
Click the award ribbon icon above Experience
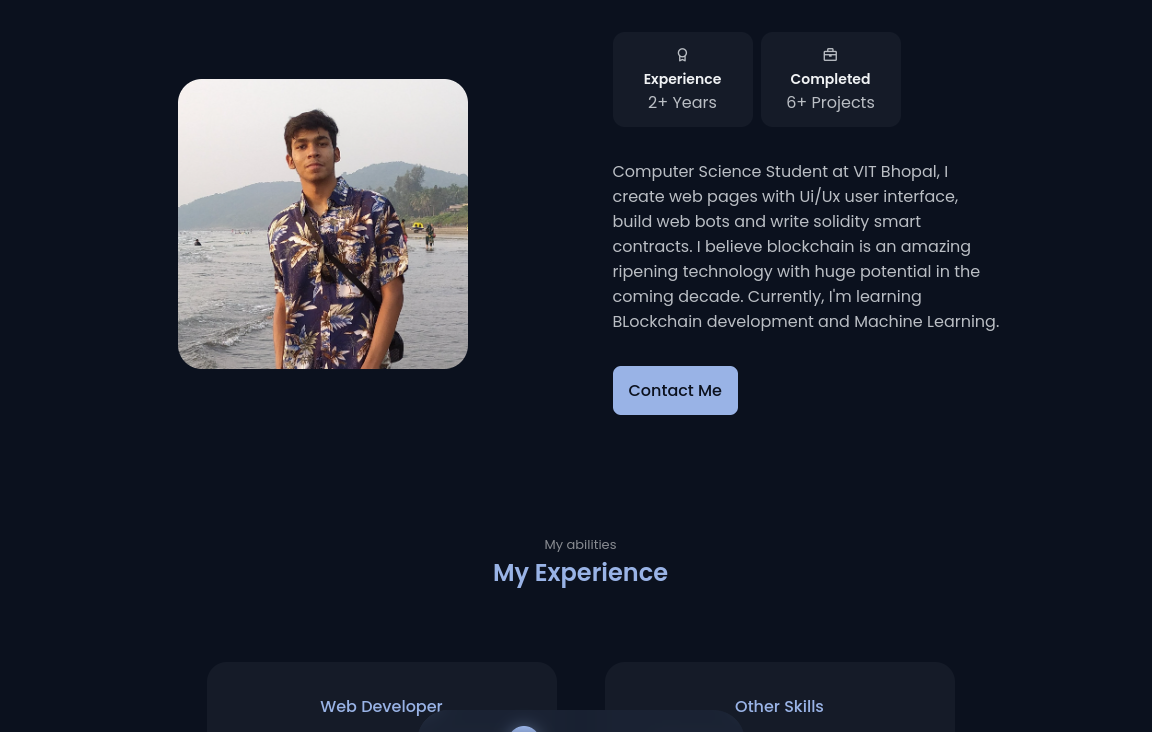pyautogui.click(x=682, y=55)
